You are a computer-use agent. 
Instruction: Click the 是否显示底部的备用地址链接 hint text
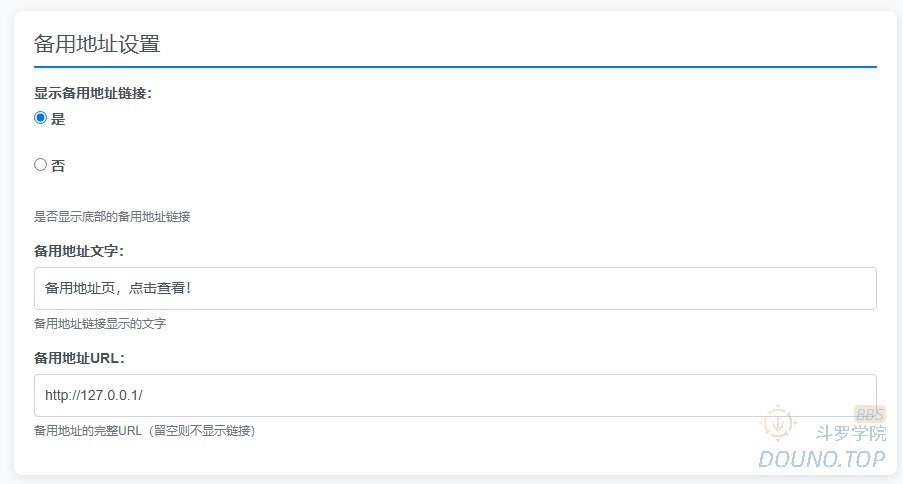click(x=112, y=216)
